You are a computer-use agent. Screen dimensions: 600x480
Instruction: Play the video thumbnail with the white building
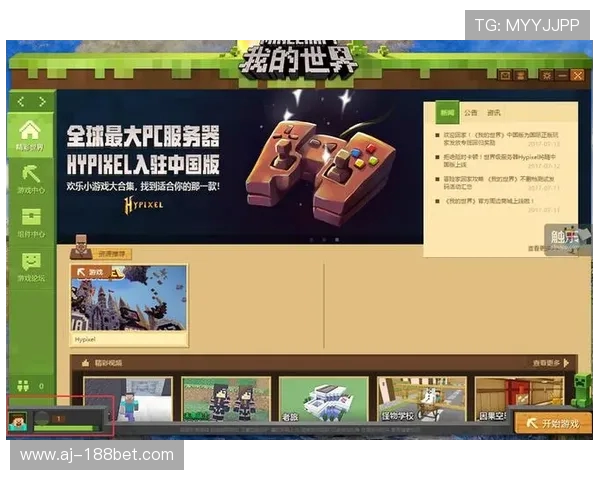click(x=324, y=399)
